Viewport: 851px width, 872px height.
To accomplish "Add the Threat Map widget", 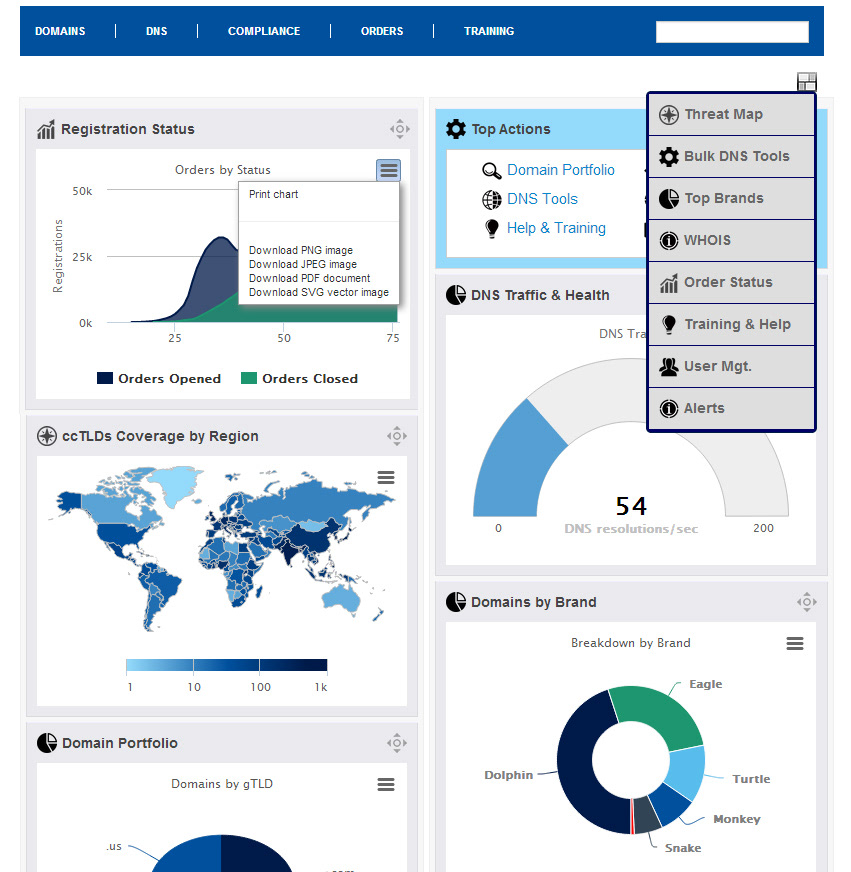I will pyautogui.click(x=731, y=115).
